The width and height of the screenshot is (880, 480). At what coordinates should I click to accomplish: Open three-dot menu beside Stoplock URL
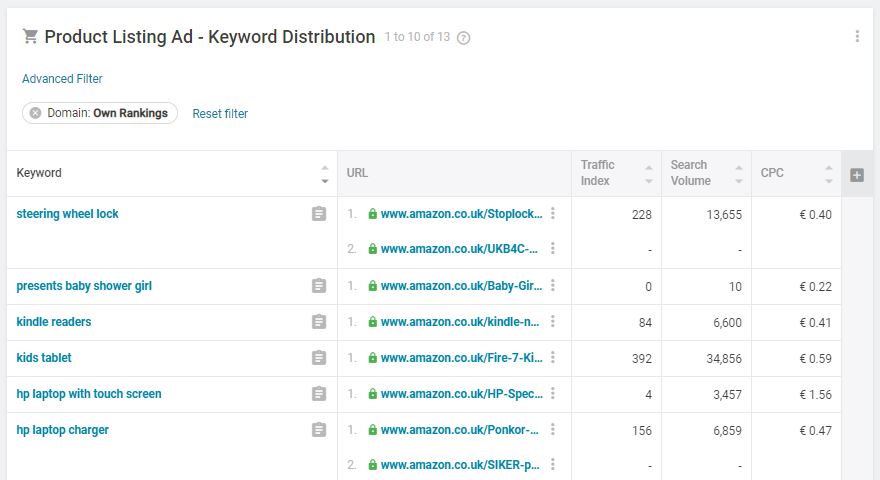(x=553, y=213)
